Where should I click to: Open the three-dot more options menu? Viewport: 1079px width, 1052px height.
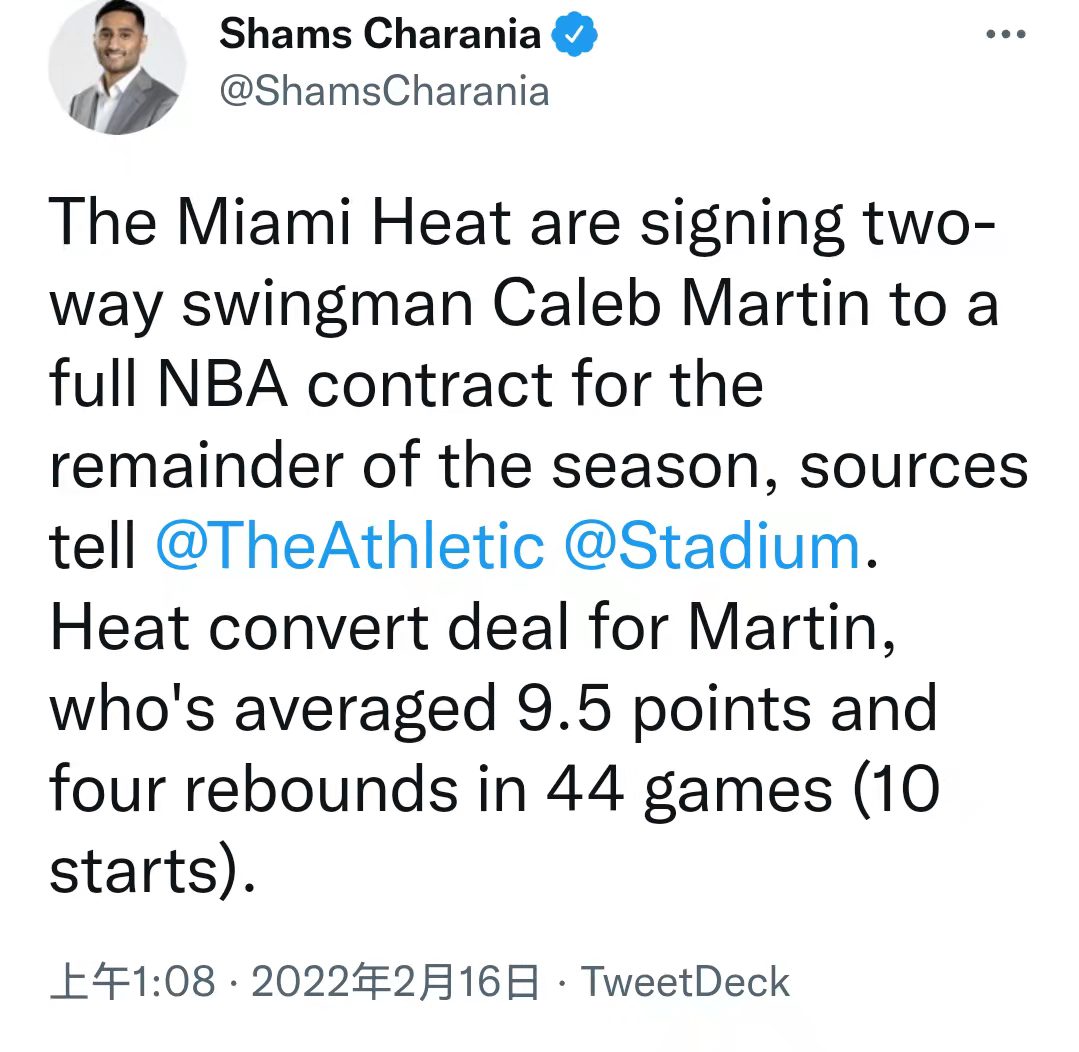coord(1005,34)
